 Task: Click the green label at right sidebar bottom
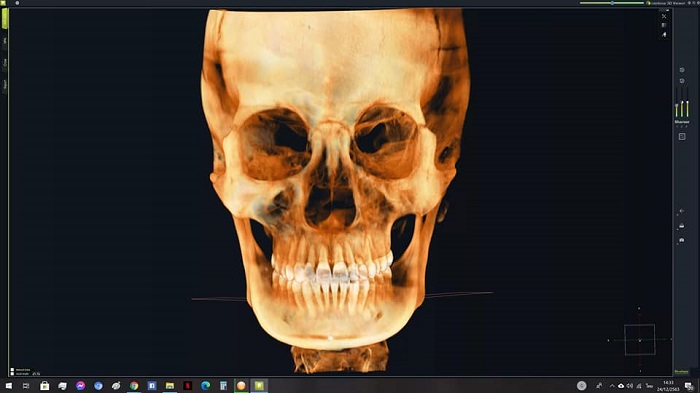pos(681,372)
